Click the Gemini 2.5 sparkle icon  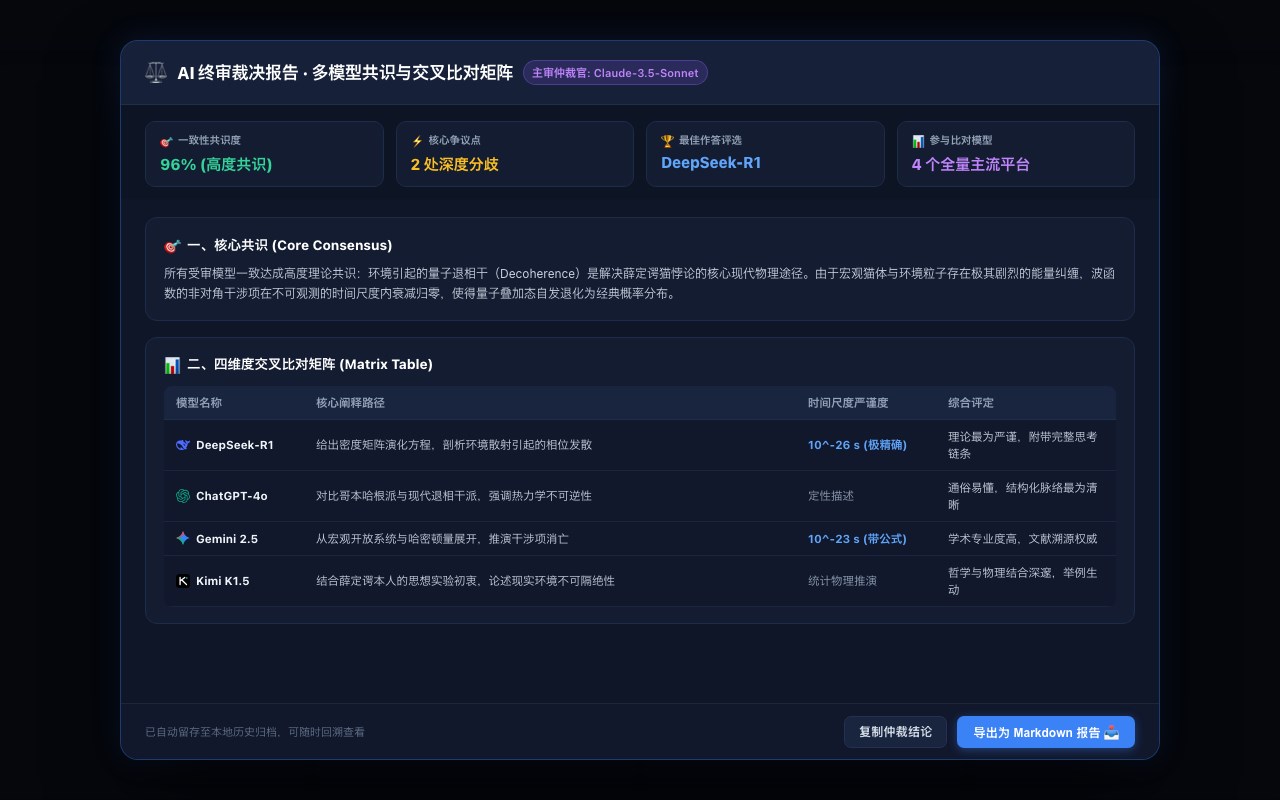point(183,538)
